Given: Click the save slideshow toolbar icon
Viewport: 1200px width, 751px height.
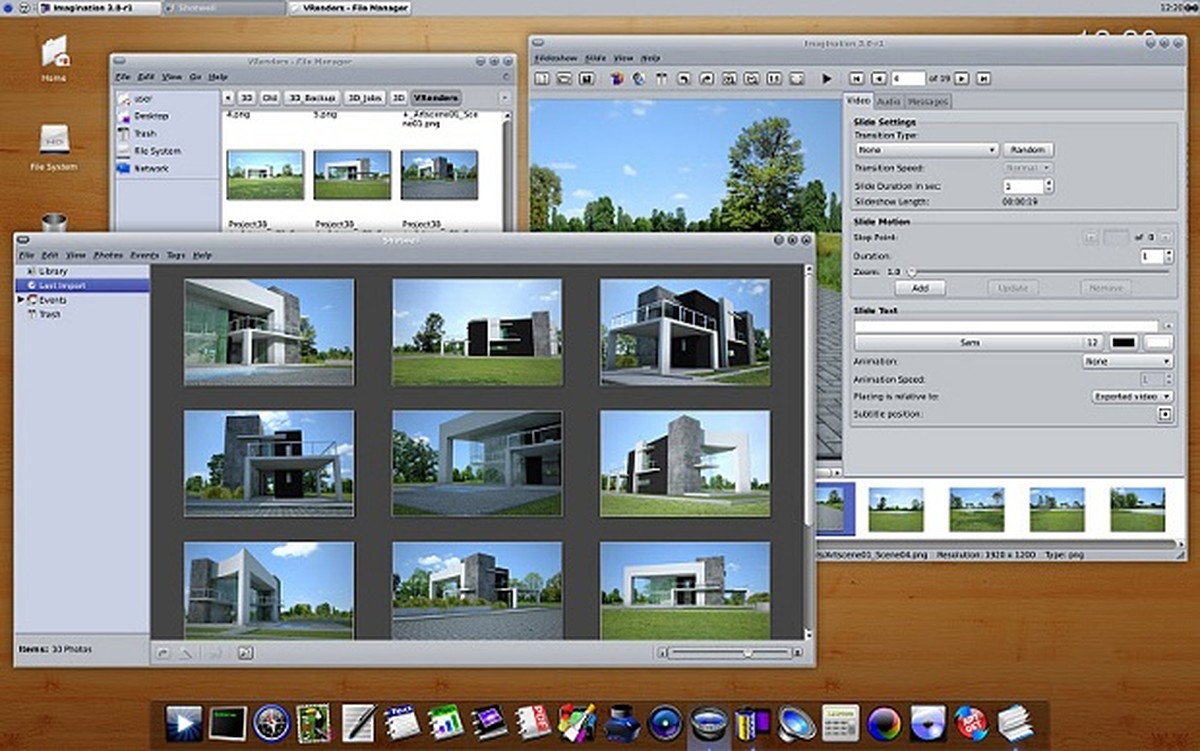Looking at the screenshot, I should click(x=585, y=78).
